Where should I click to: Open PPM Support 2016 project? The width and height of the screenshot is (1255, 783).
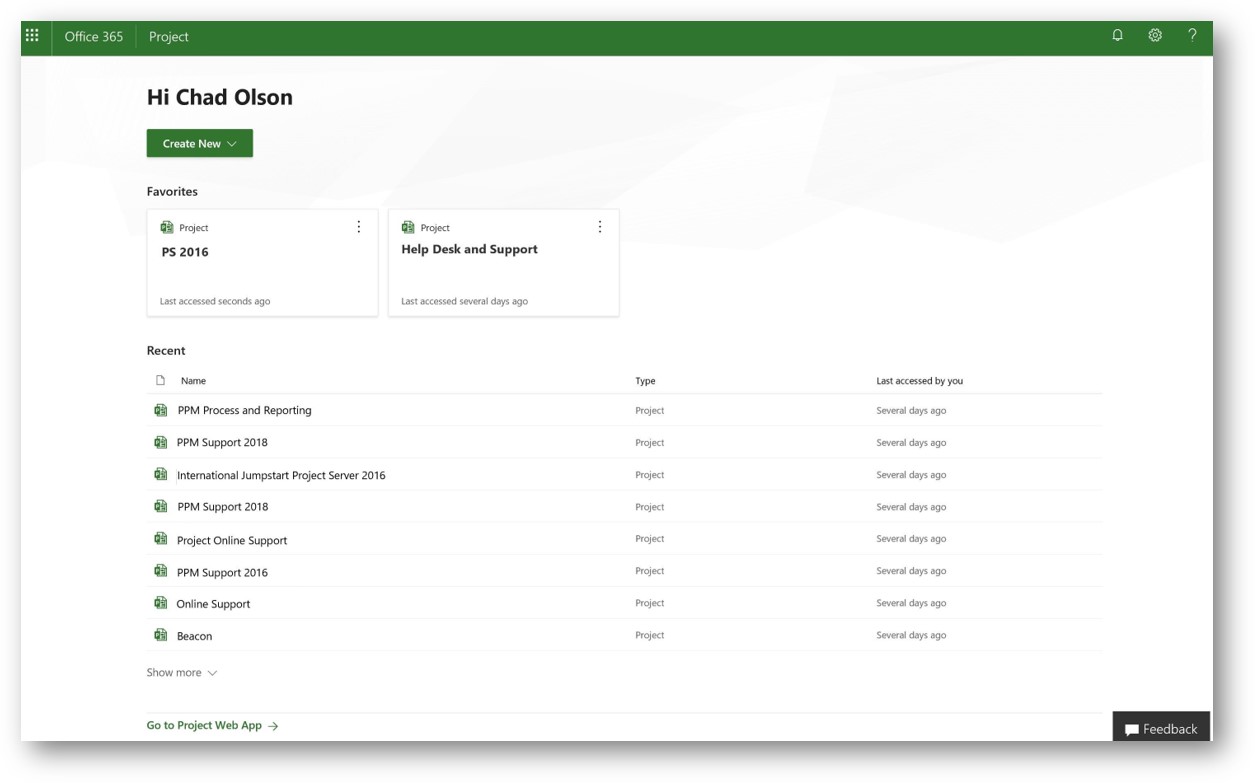(222, 572)
